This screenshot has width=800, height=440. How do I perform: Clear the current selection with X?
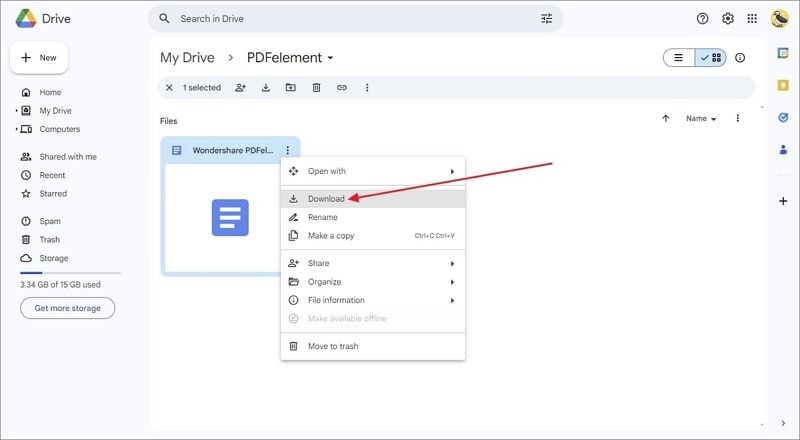(x=169, y=88)
